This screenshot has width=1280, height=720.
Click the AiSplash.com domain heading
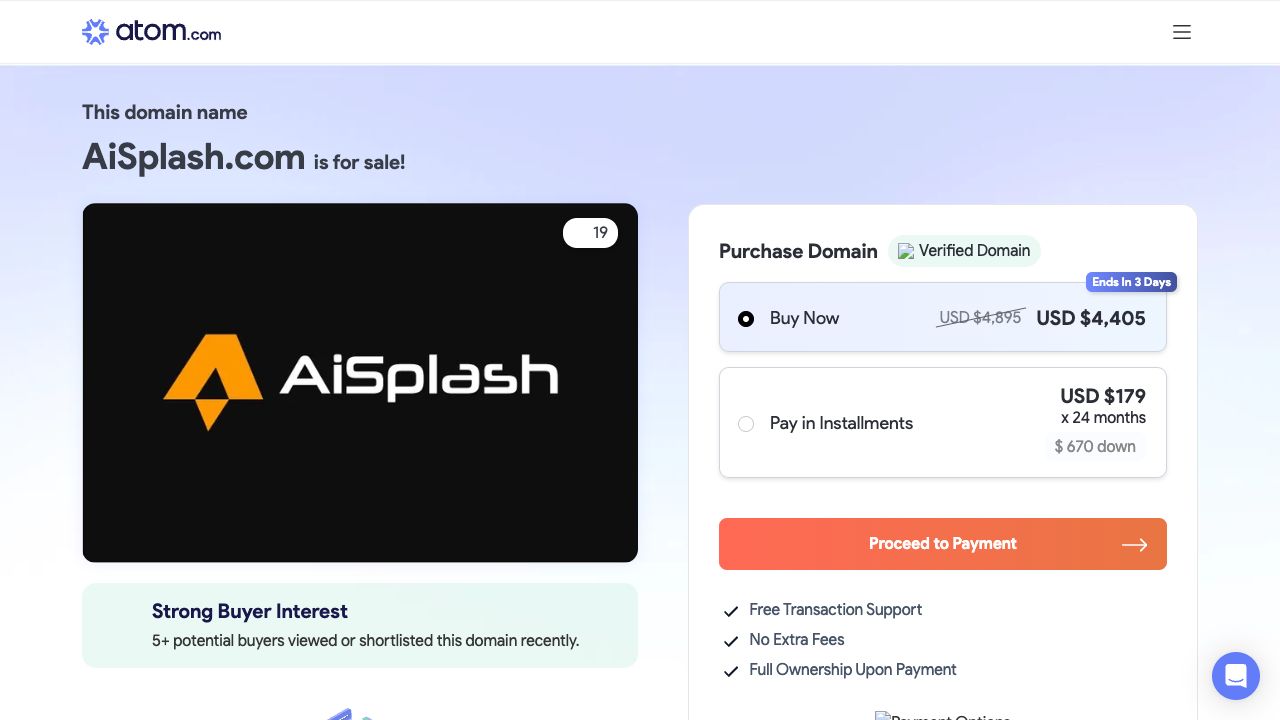point(194,157)
